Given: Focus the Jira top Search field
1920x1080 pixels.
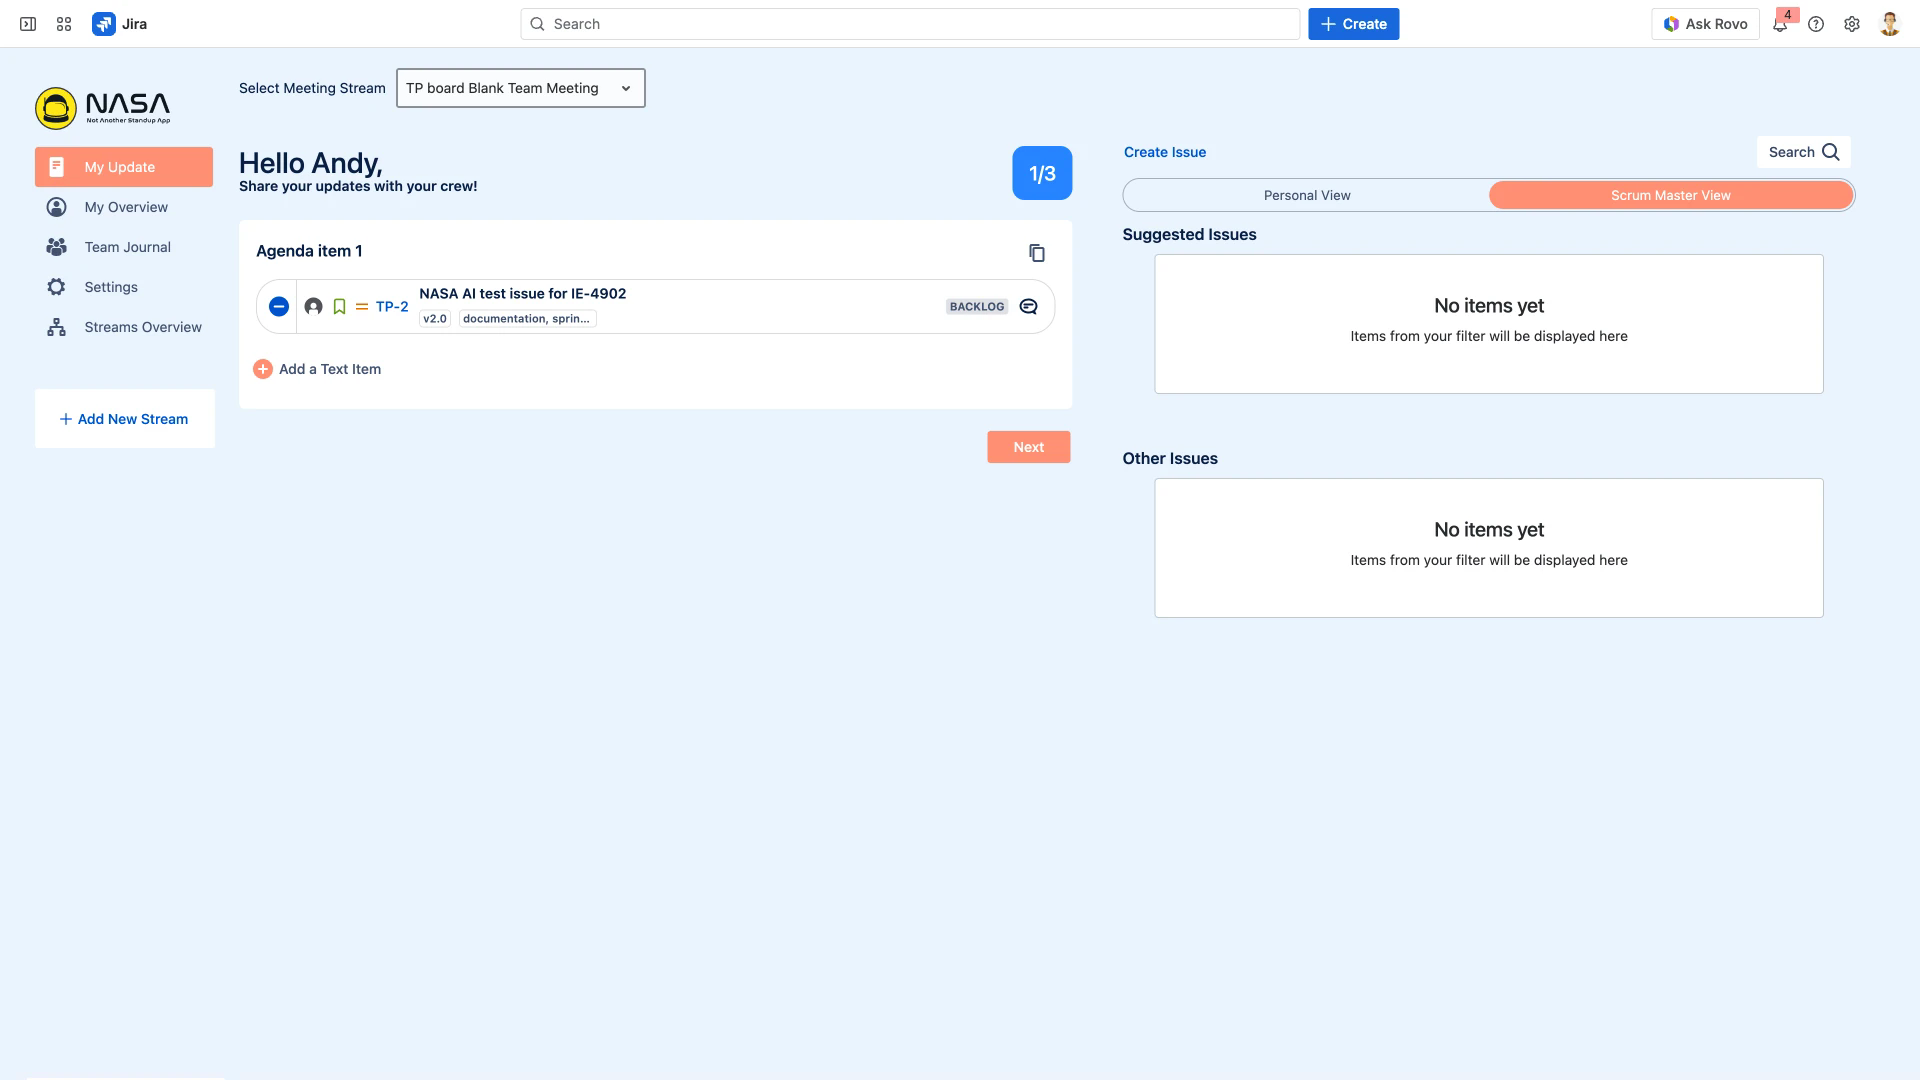Looking at the screenshot, I should [910, 24].
